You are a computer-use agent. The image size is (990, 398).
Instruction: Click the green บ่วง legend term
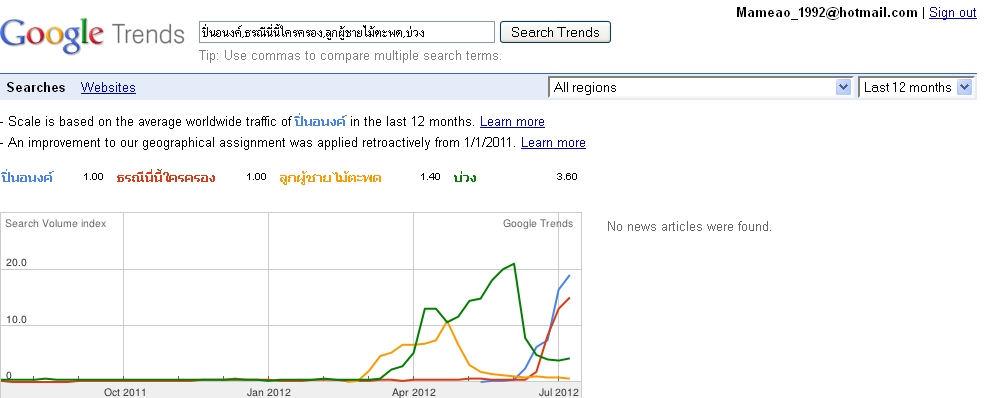tap(465, 177)
